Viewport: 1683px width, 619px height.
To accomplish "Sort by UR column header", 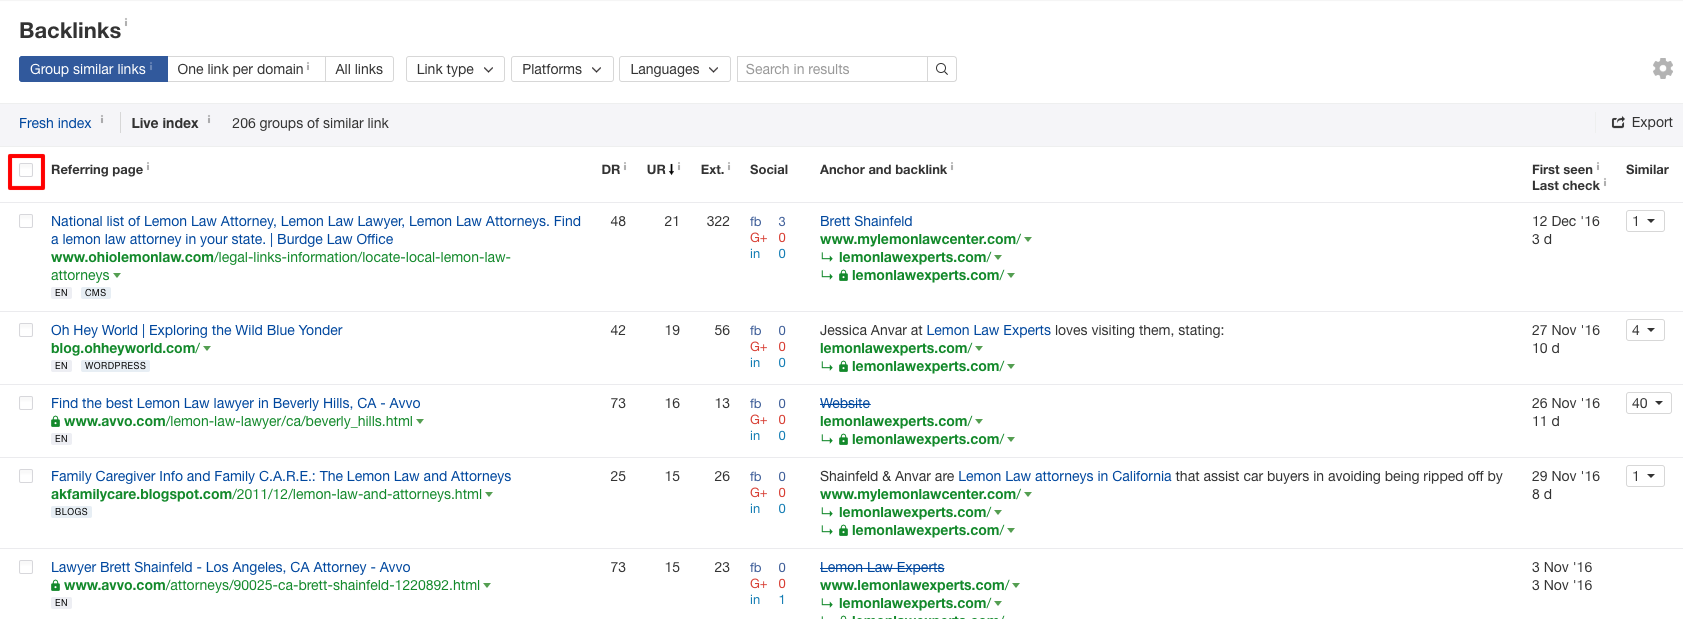I will point(660,169).
